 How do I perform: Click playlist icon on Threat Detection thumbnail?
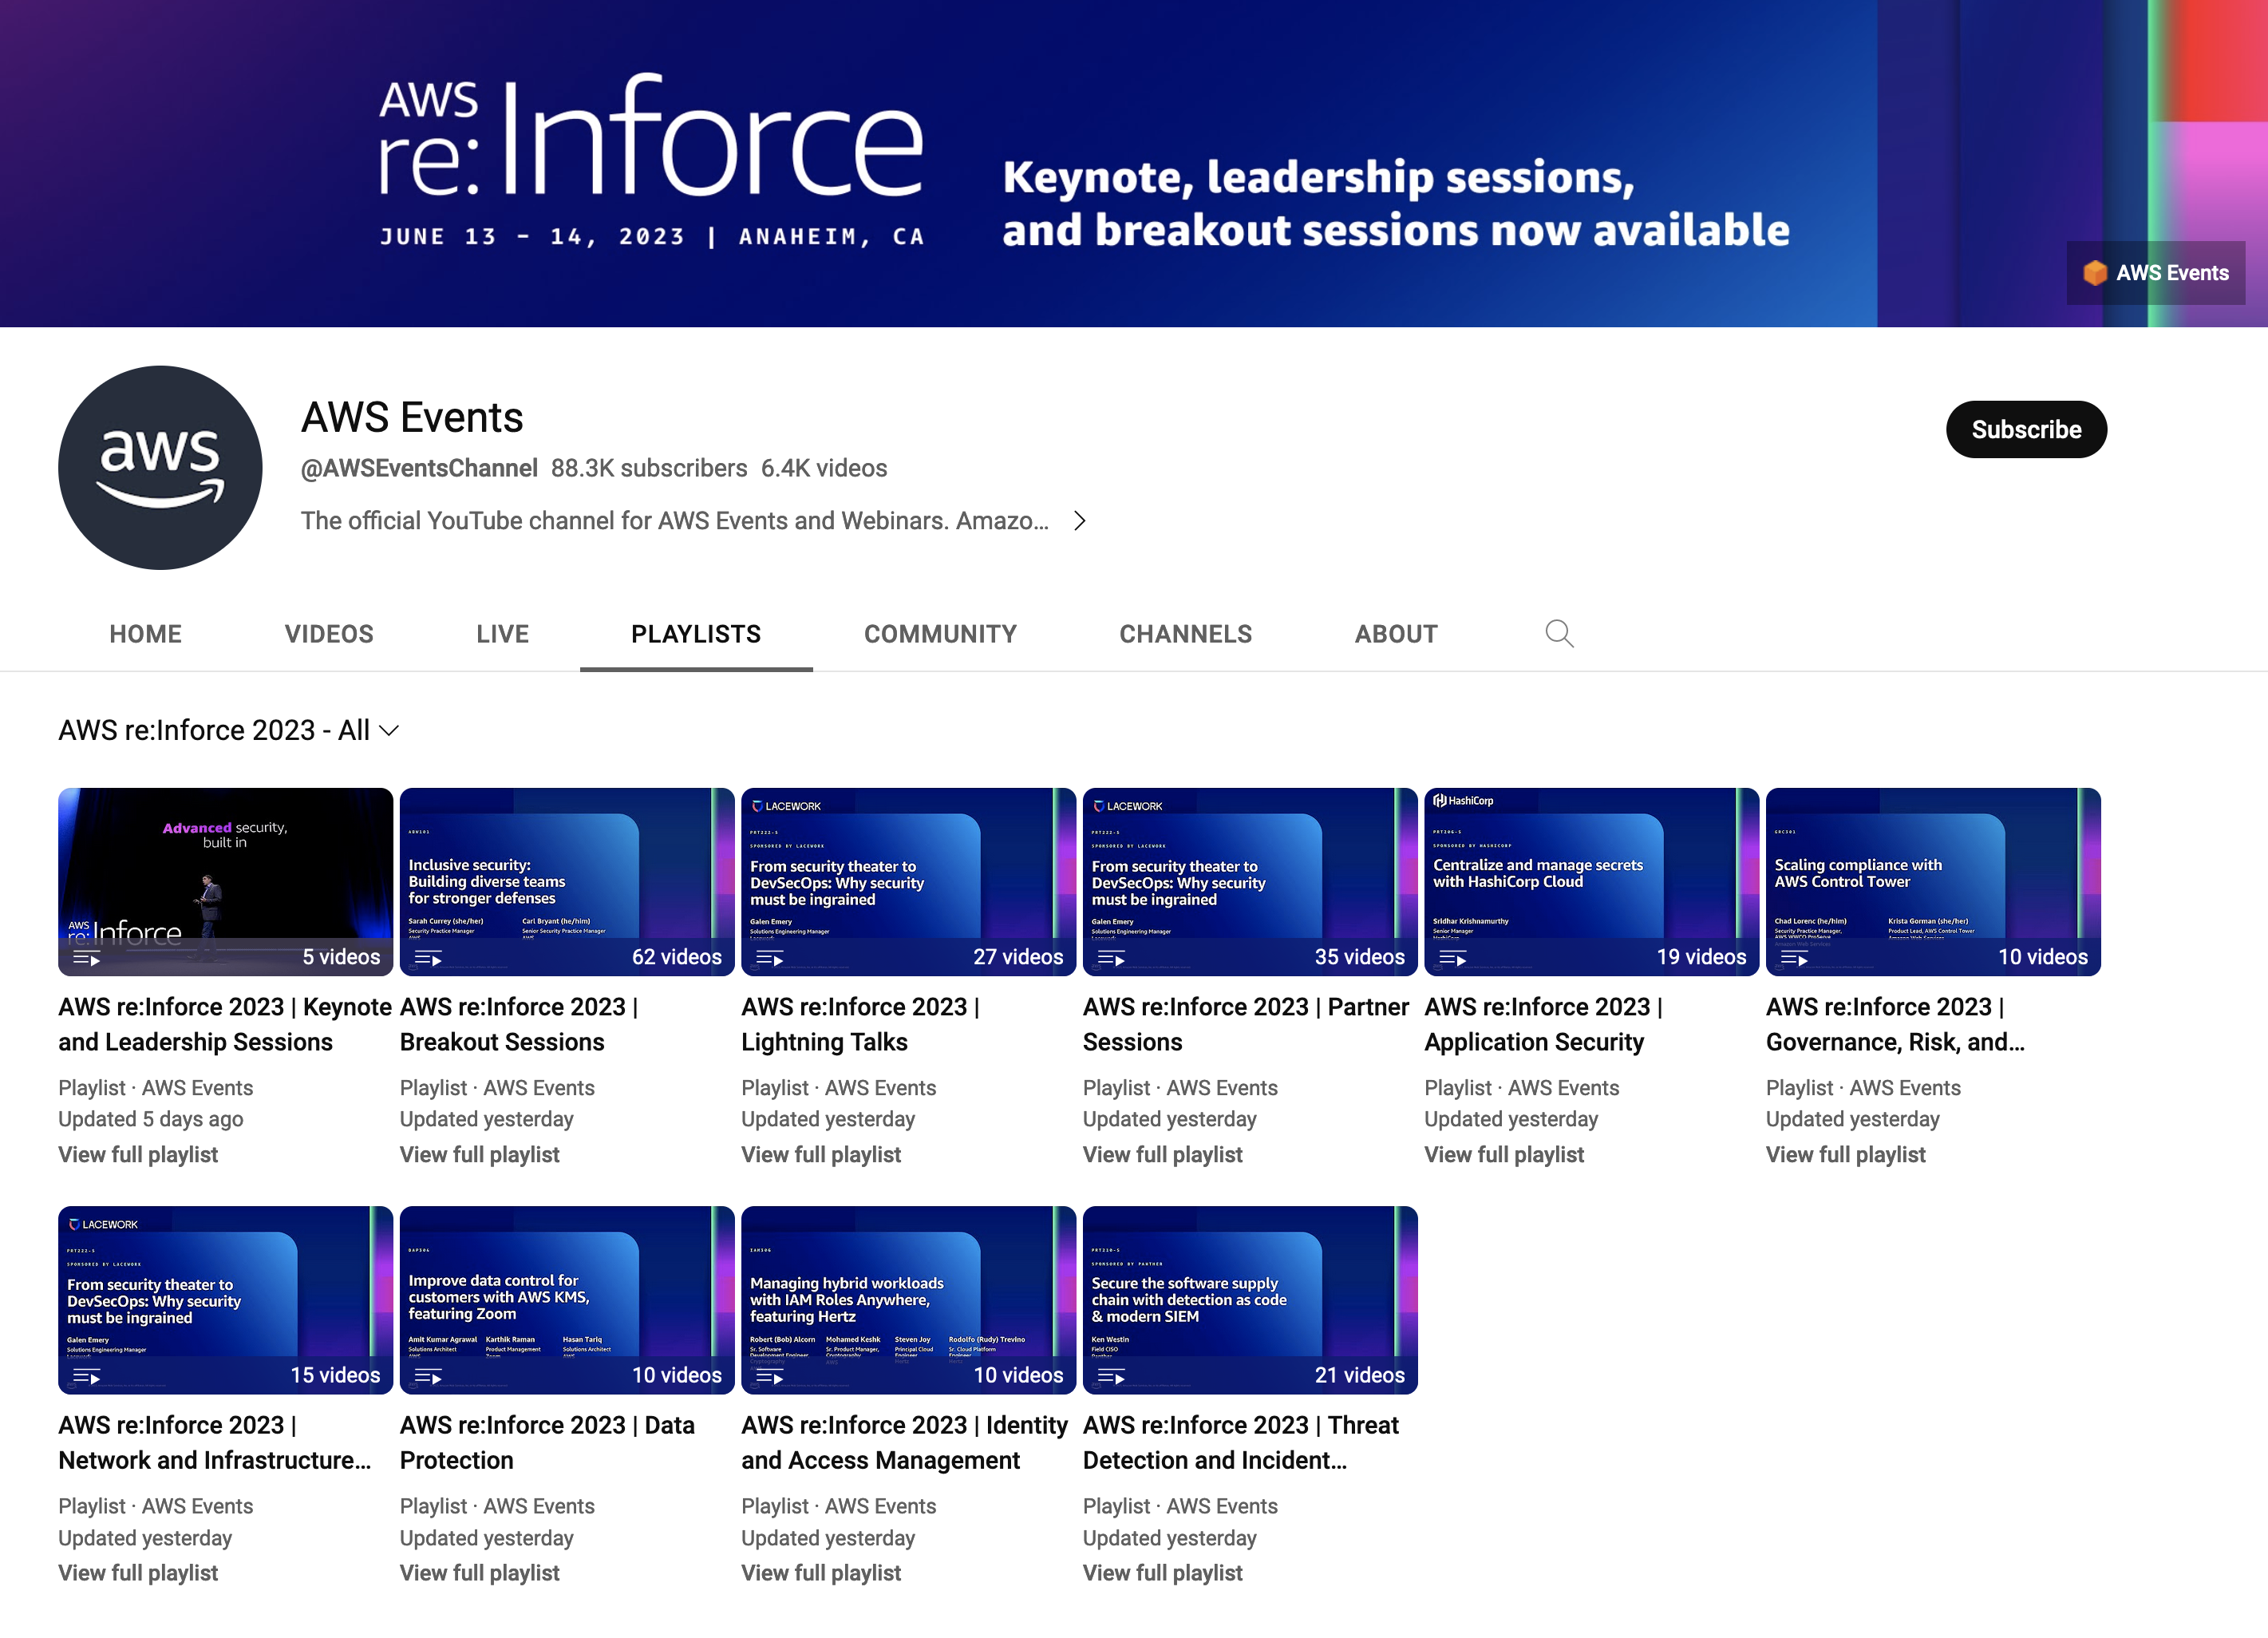pyautogui.click(x=1111, y=1376)
